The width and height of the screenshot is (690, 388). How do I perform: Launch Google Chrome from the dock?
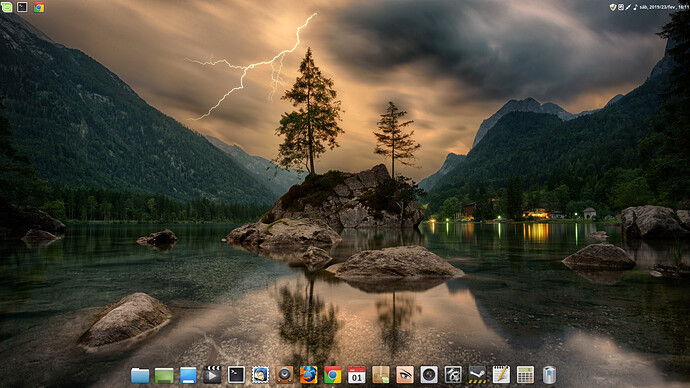point(333,375)
